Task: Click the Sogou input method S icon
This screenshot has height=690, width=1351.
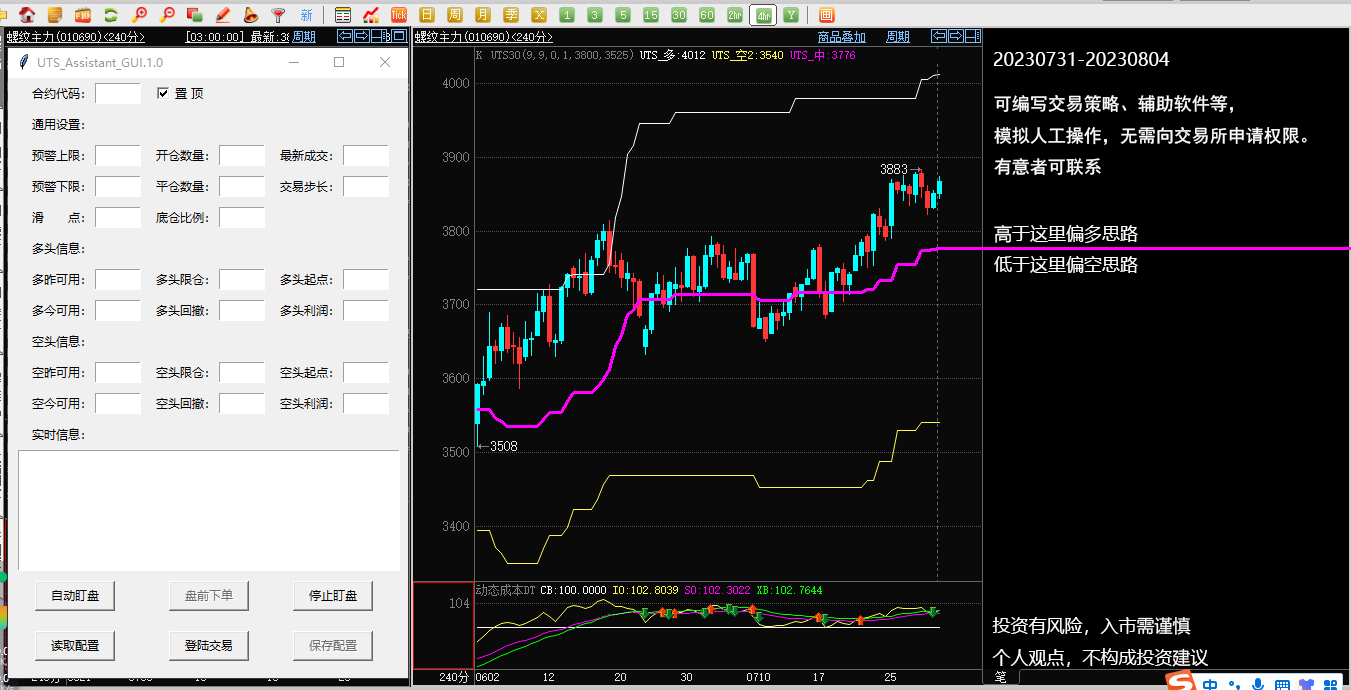Action: click(1182, 682)
